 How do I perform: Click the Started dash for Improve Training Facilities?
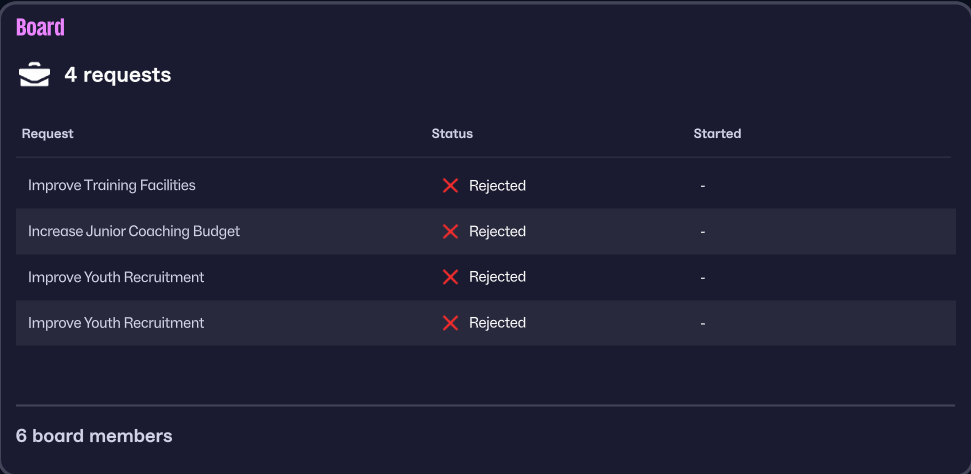coord(703,186)
